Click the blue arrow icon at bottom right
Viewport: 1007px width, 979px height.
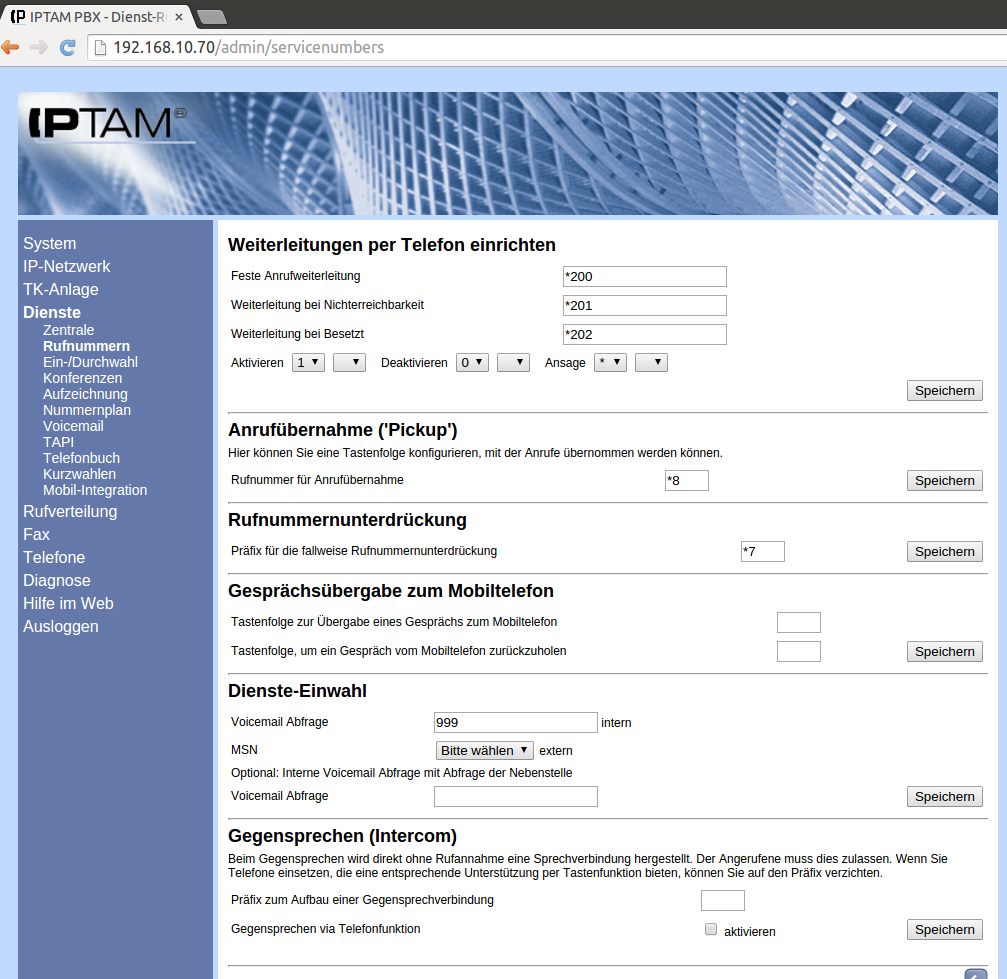pyautogui.click(x=975, y=974)
